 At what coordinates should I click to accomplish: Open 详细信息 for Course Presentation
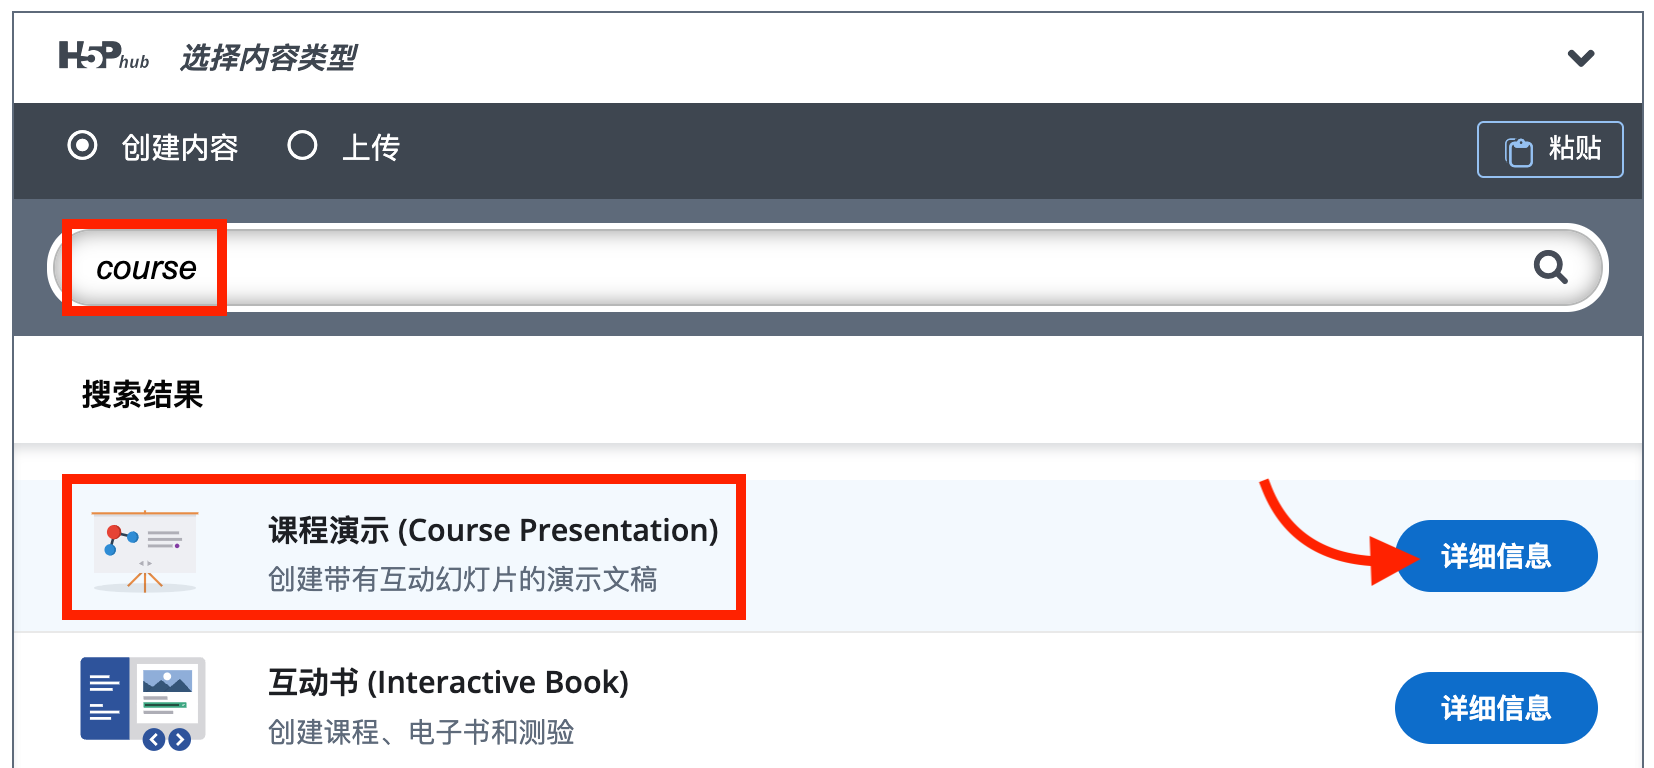pos(1495,556)
